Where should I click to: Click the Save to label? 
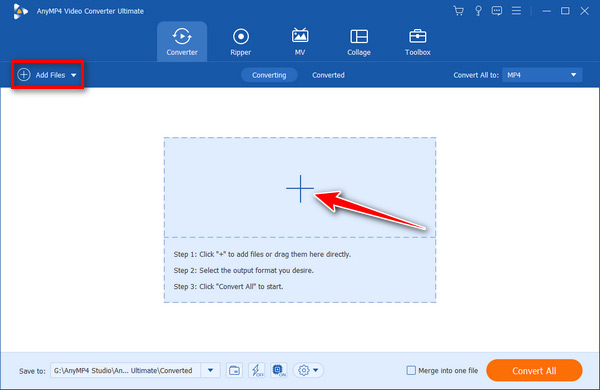32,371
